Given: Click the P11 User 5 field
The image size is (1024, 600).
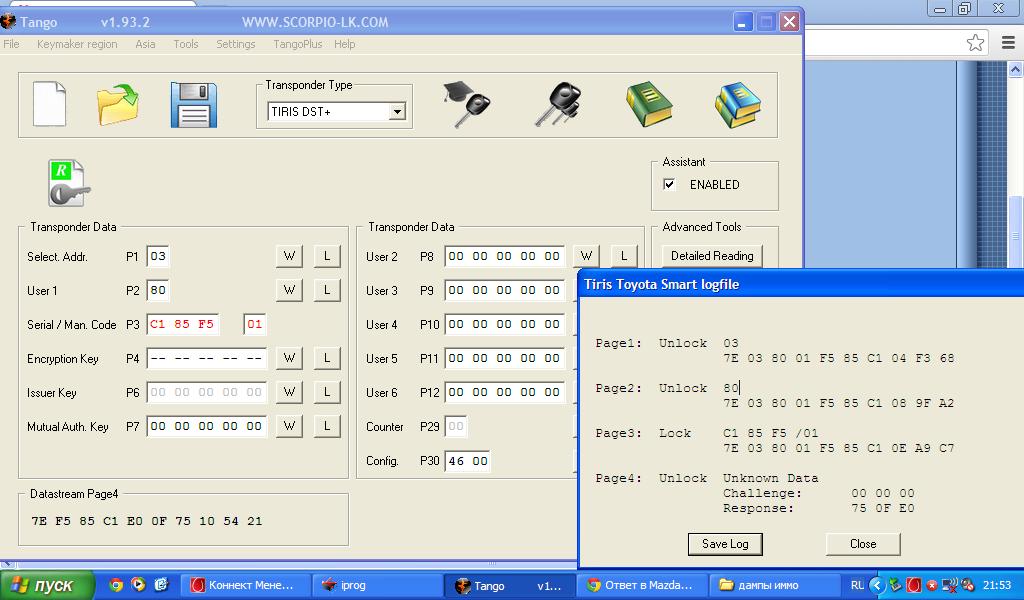Looking at the screenshot, I should click(x=504, y=358).
